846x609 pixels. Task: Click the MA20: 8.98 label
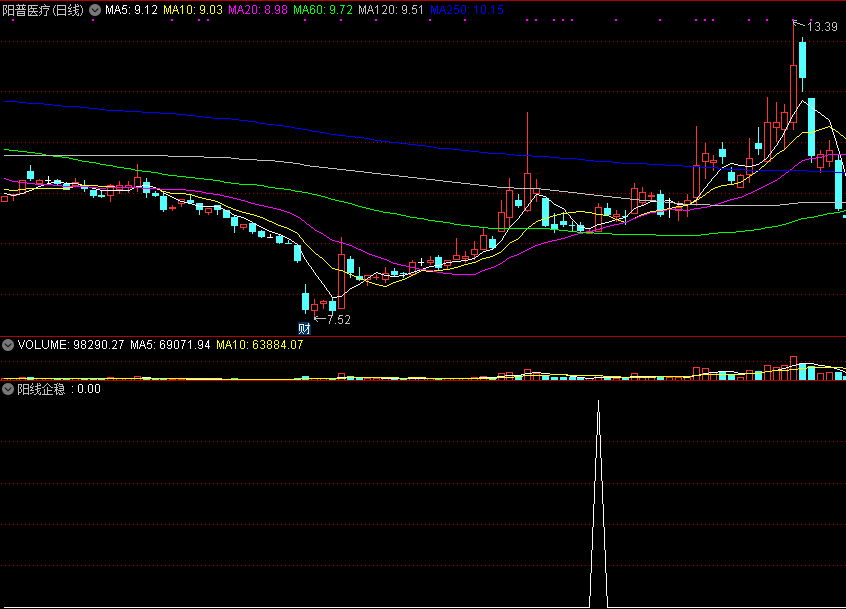tap(258, 10)
